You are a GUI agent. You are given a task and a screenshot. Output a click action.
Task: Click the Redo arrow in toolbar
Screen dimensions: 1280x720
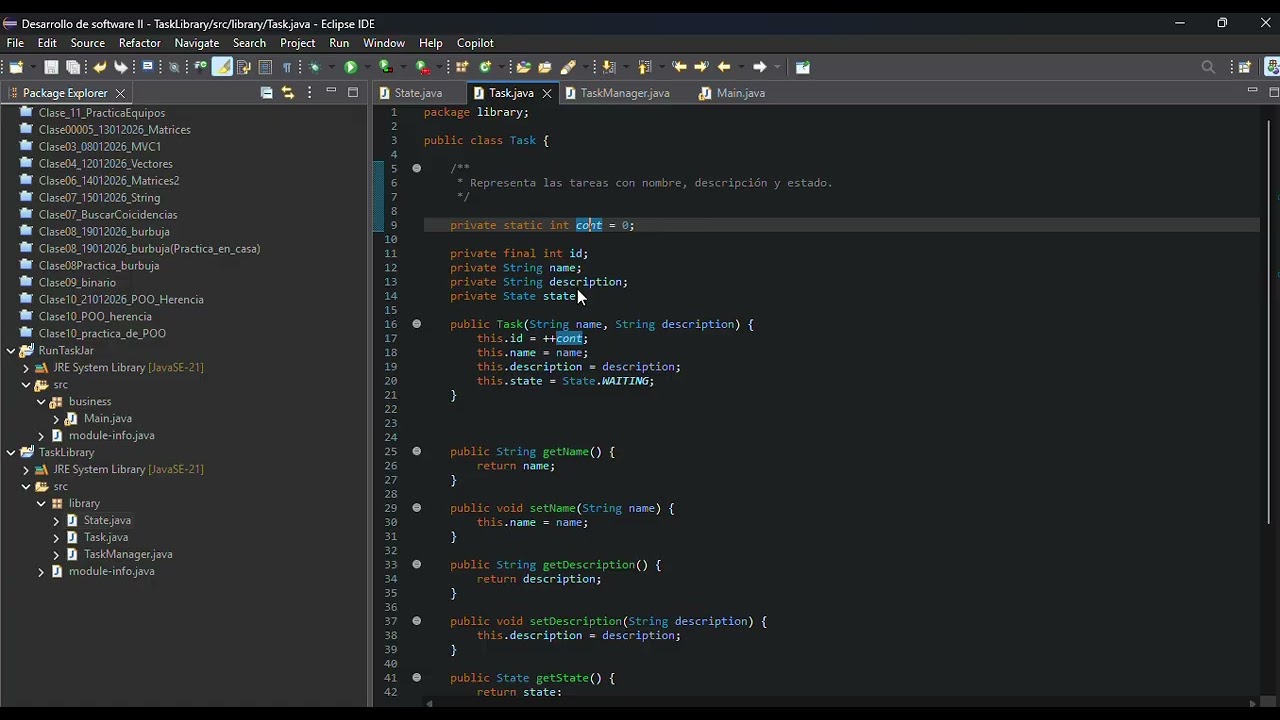click(x=121, y=67)
